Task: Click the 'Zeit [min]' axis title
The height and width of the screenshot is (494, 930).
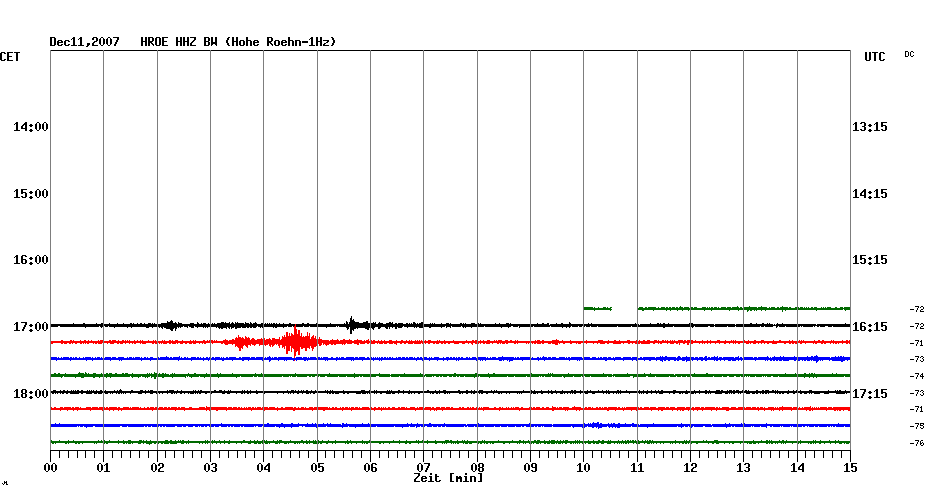Action: coord(448,478)
